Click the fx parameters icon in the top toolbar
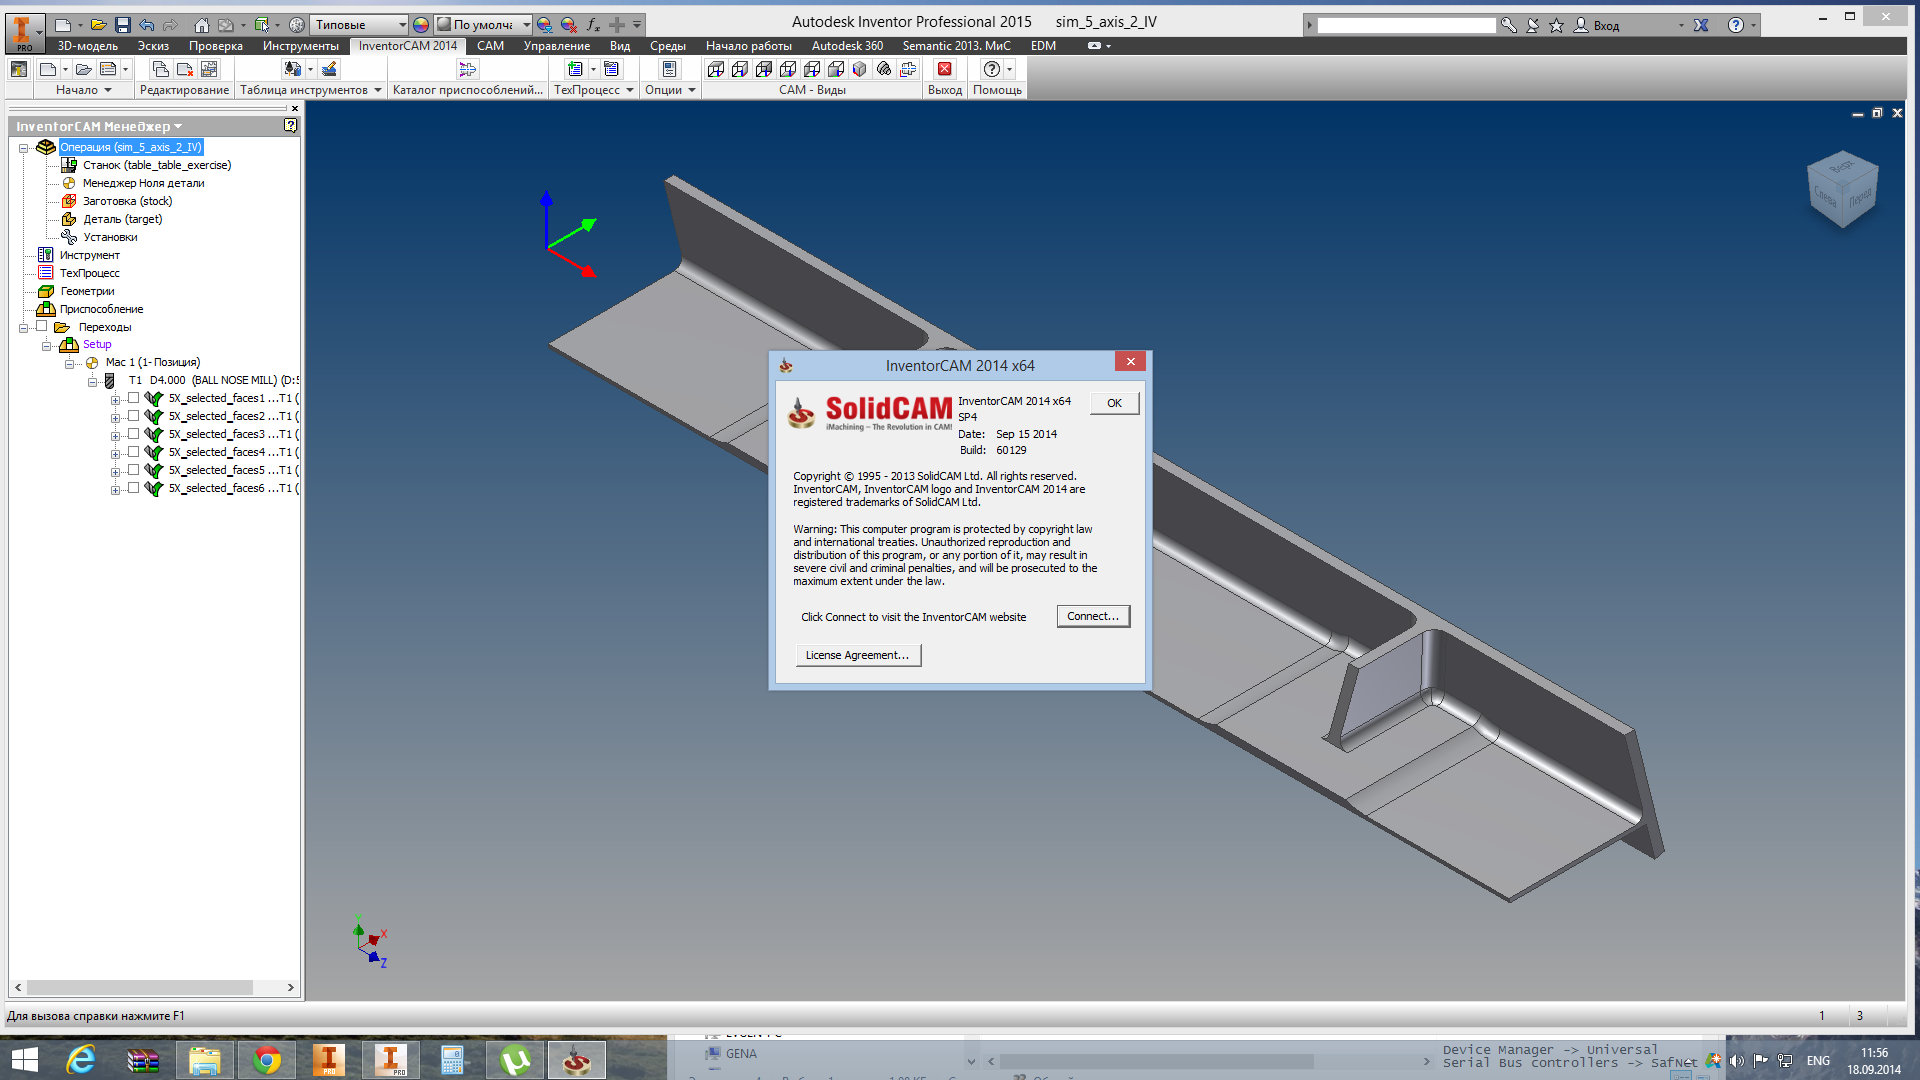The width and height of the screenshot is (1920, 1080). 593,25
